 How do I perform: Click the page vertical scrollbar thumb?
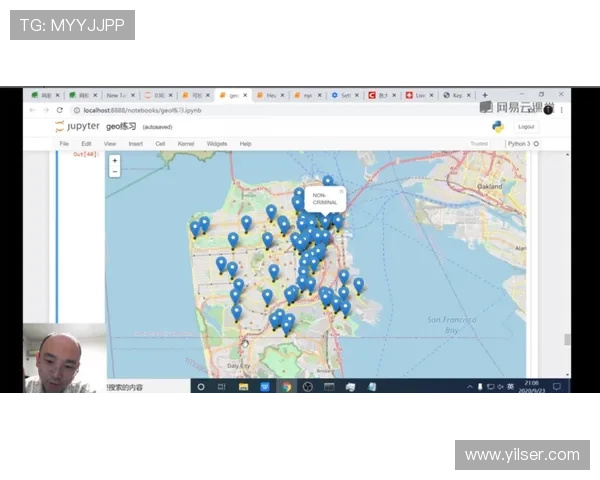coord(567,340)
